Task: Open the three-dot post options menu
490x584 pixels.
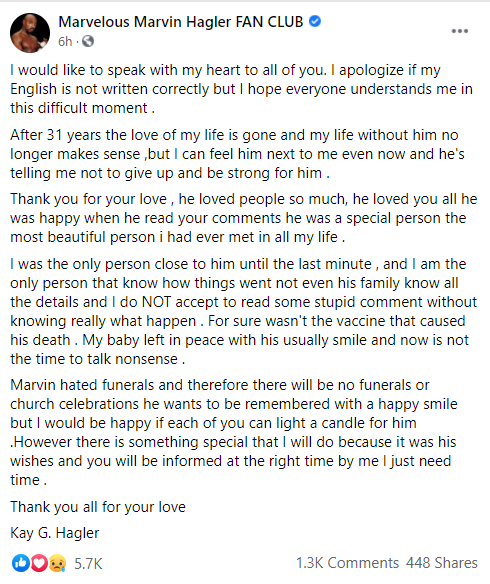Action: click(459, 31)
